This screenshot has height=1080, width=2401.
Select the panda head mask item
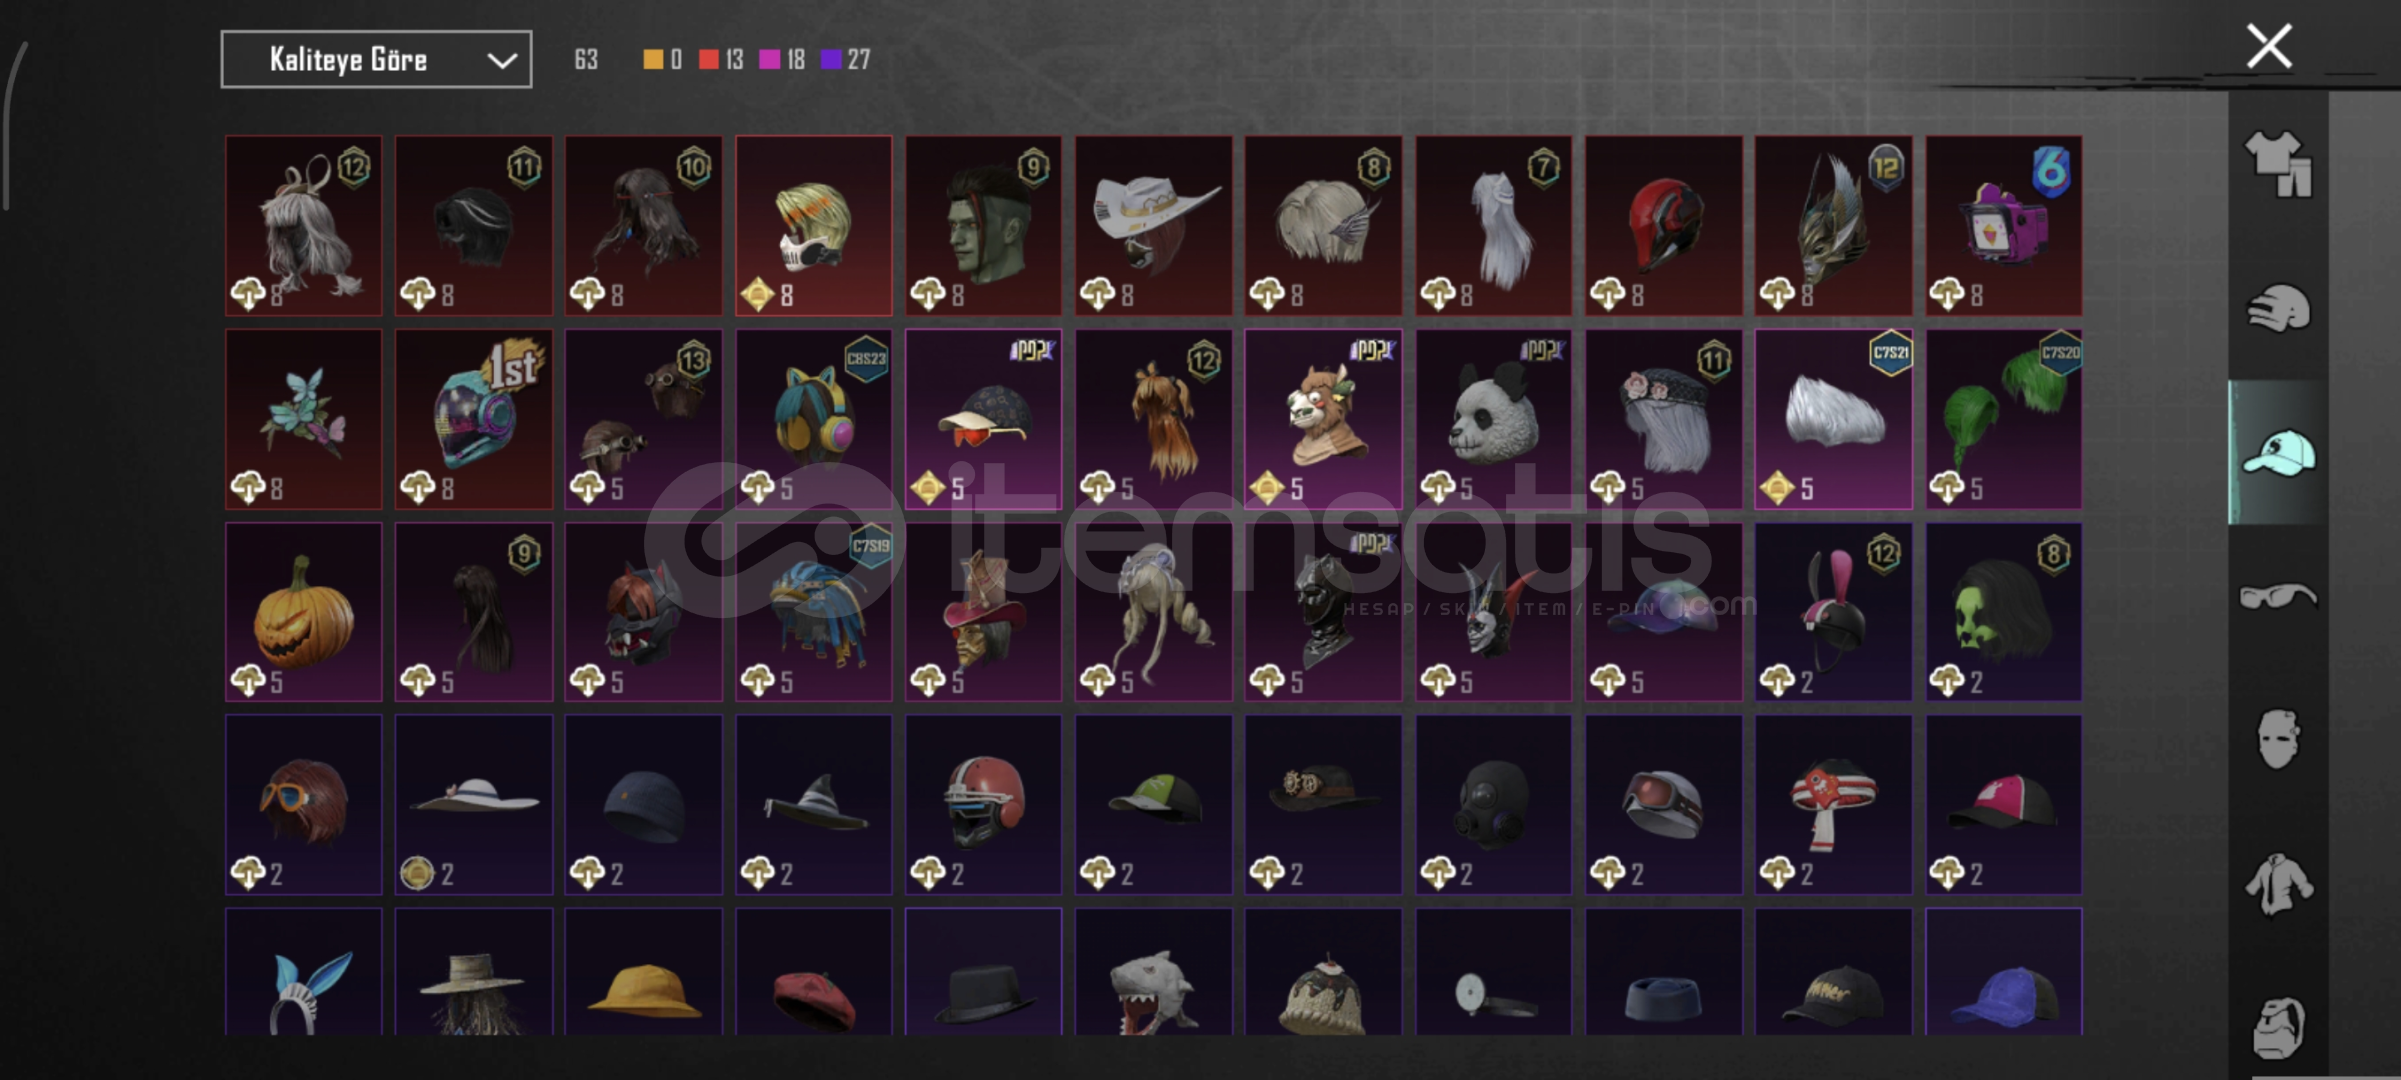click(1493, 419)
